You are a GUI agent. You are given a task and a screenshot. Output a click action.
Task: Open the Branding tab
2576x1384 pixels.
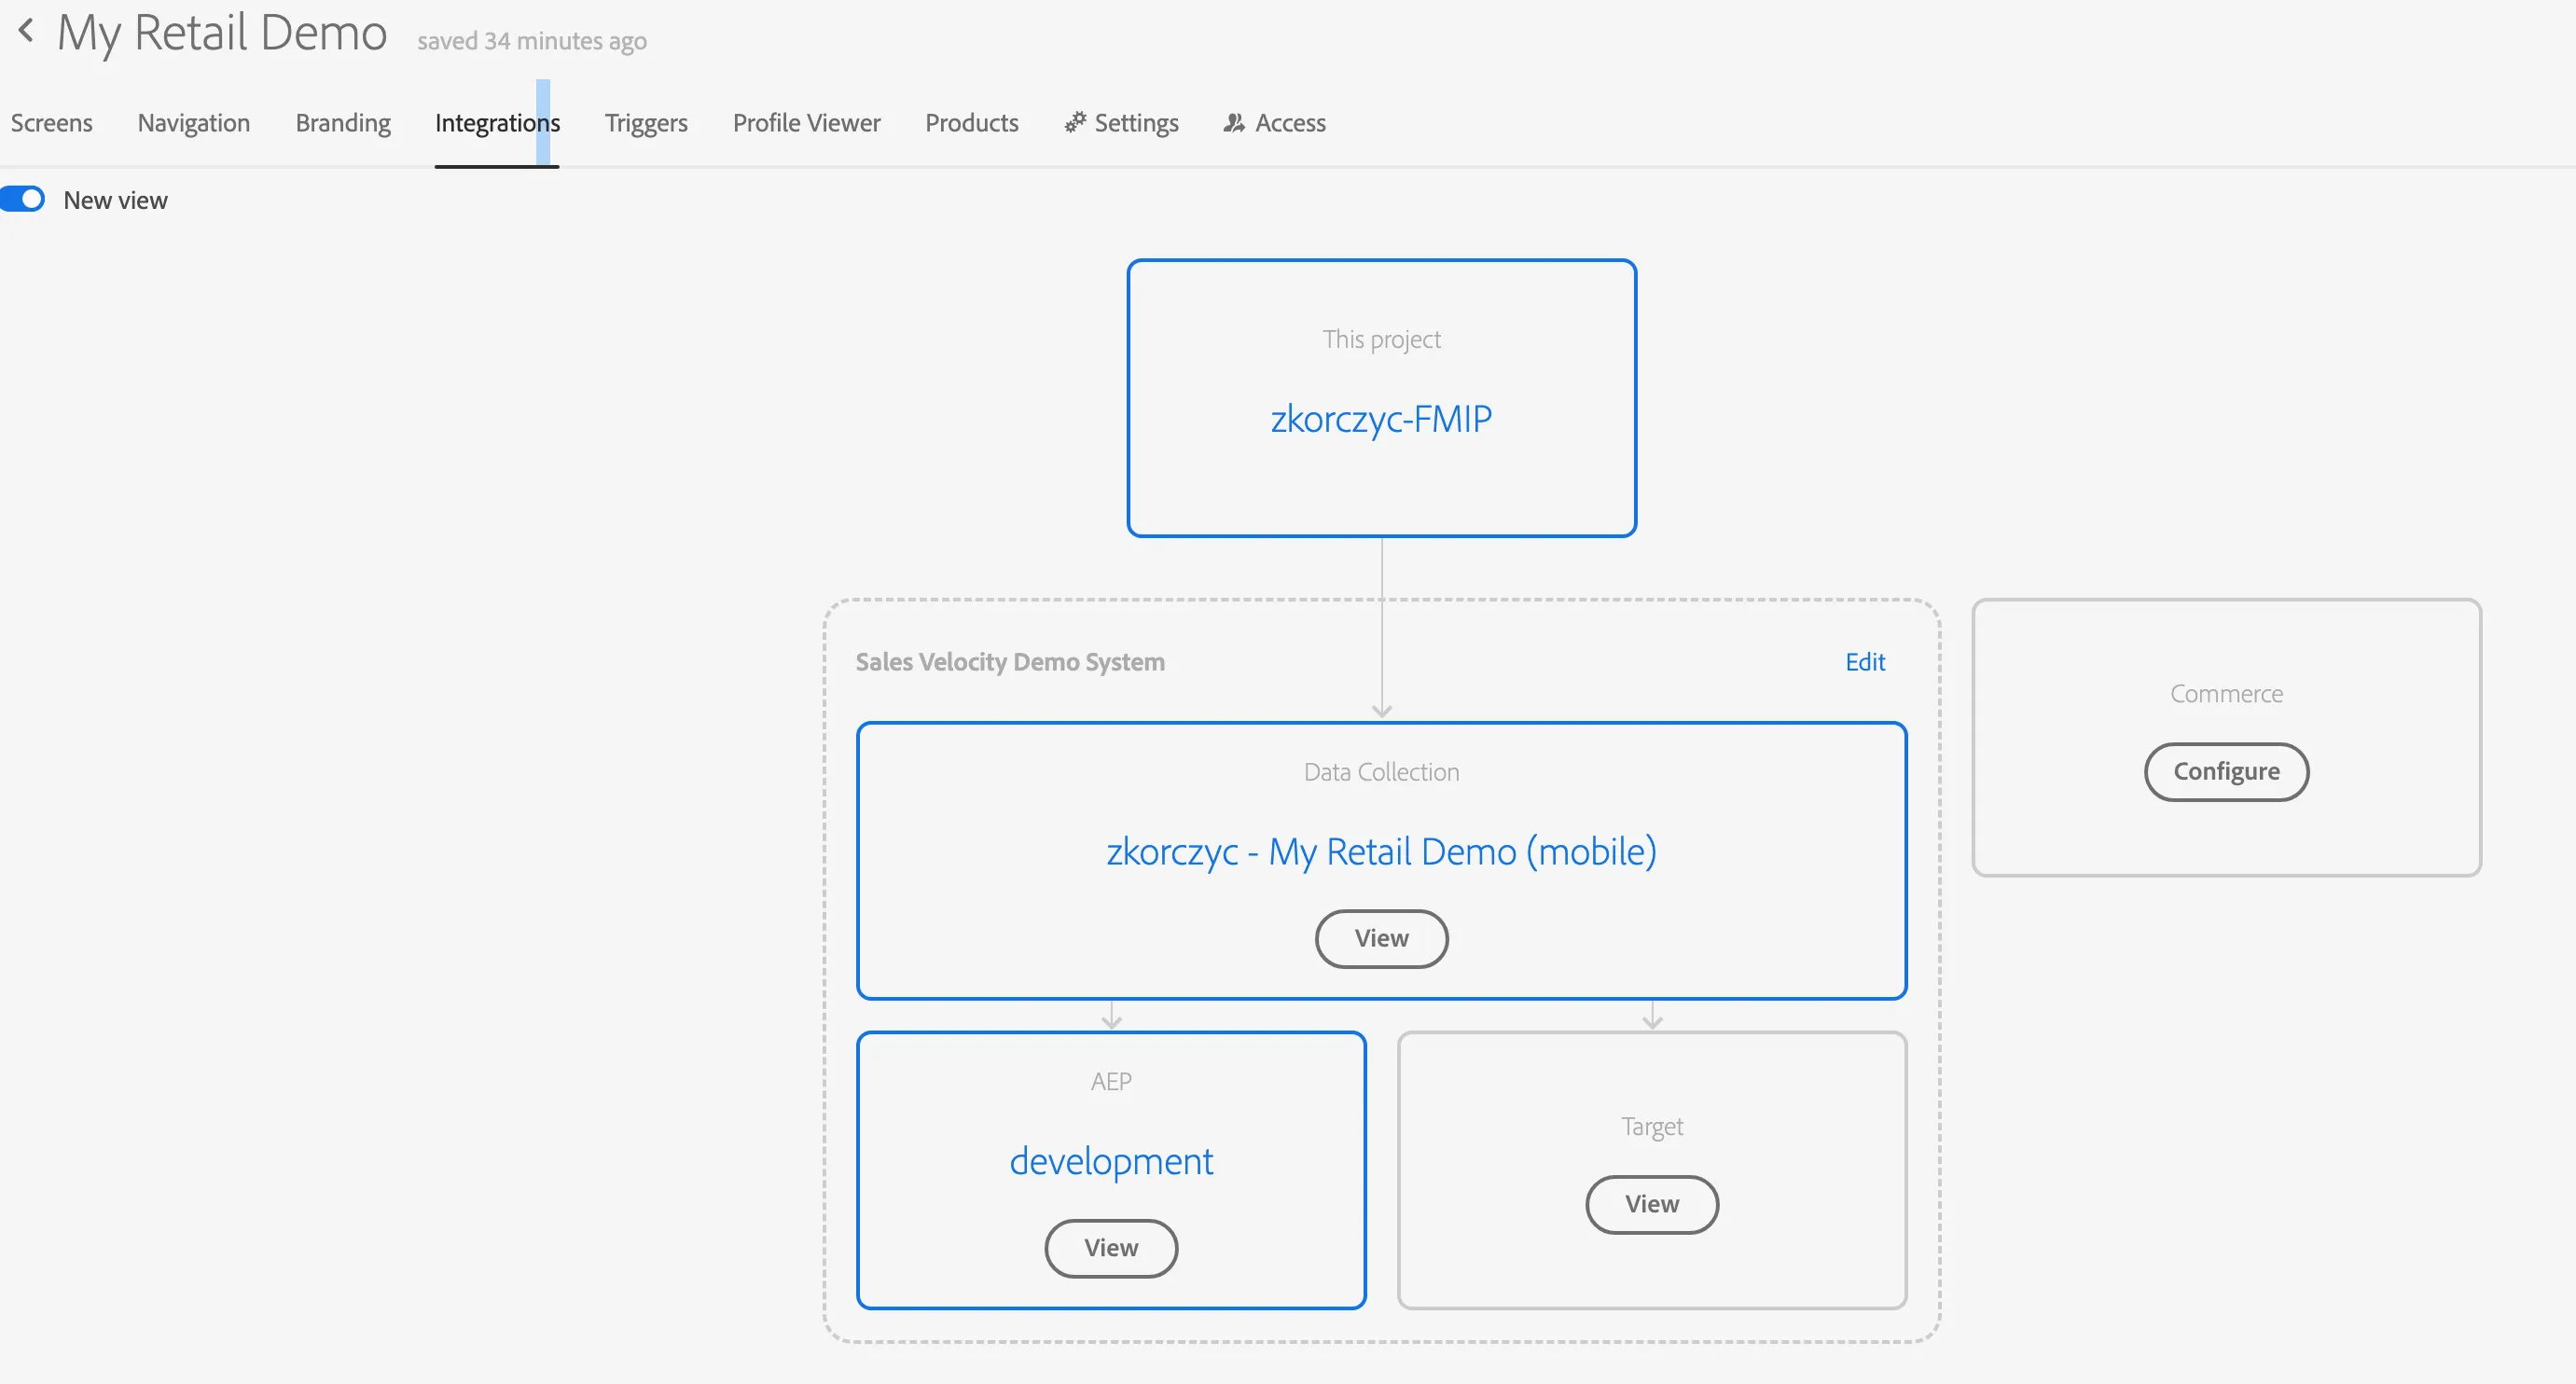pyautogui.click(x=343, y=123)
